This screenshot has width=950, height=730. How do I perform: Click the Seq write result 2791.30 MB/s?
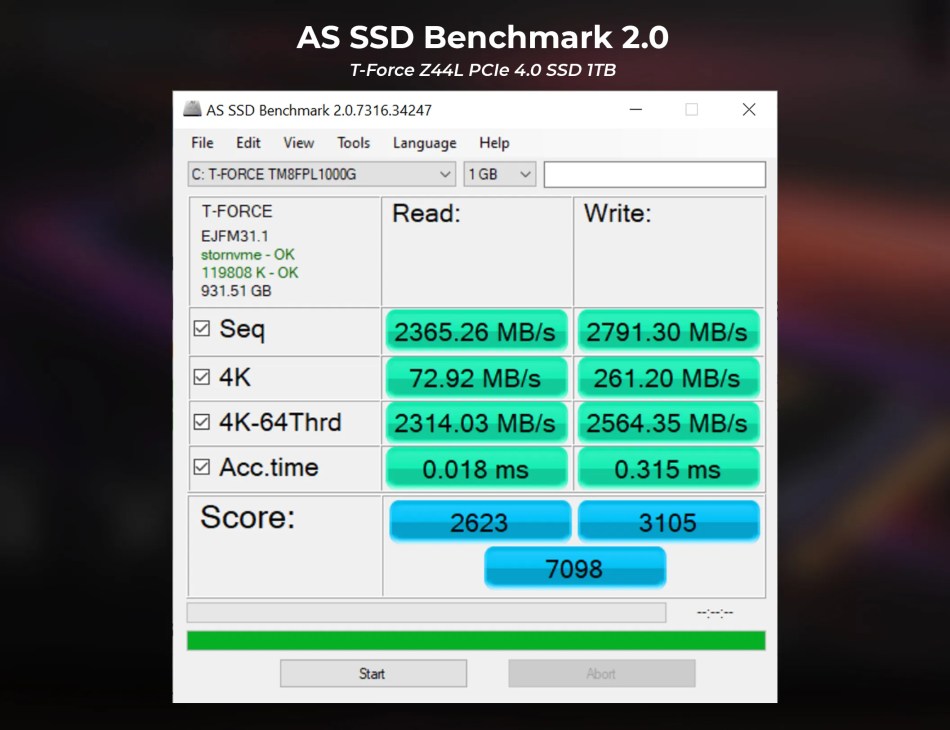click(668, 332)
